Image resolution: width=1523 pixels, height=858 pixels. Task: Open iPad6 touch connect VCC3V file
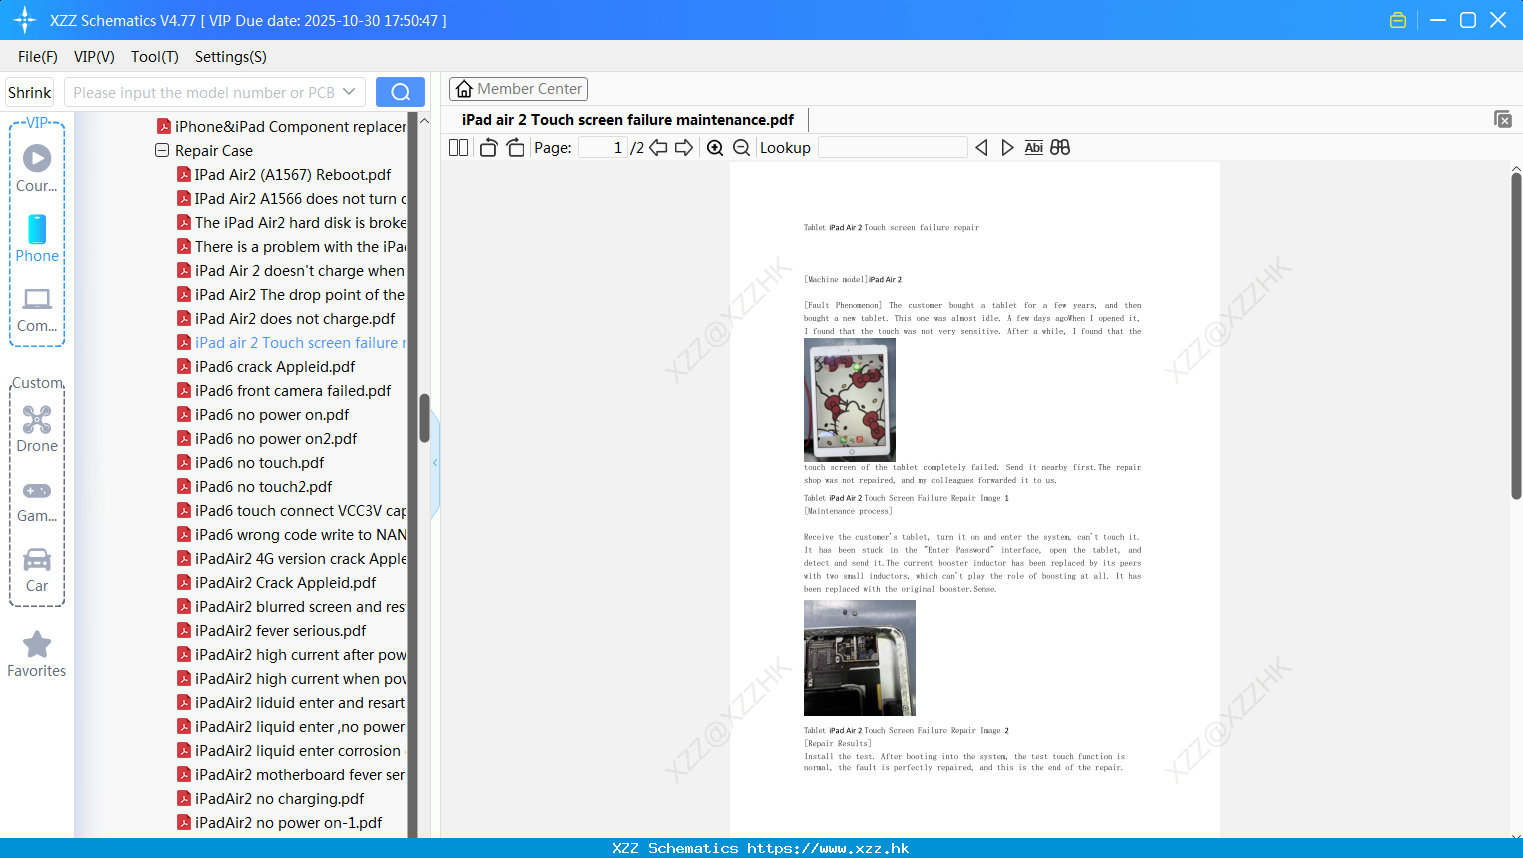coord(292,511)
